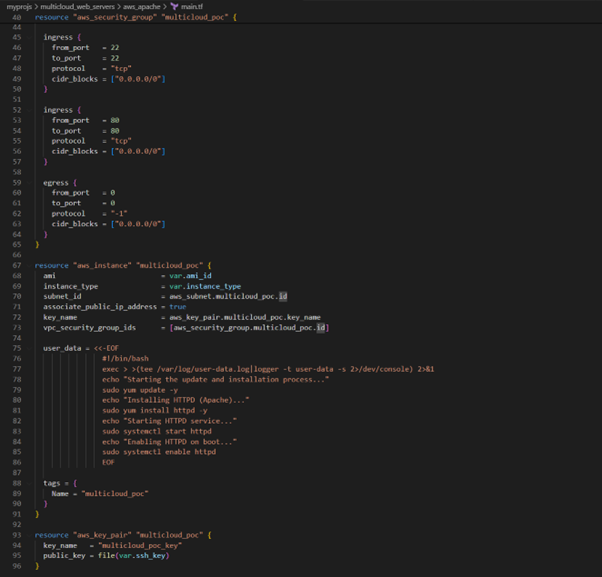Expand the multicloud_web_servers breadcrumb
The image size is (602, 577).
pyautogui.click(x=78, y=6)
